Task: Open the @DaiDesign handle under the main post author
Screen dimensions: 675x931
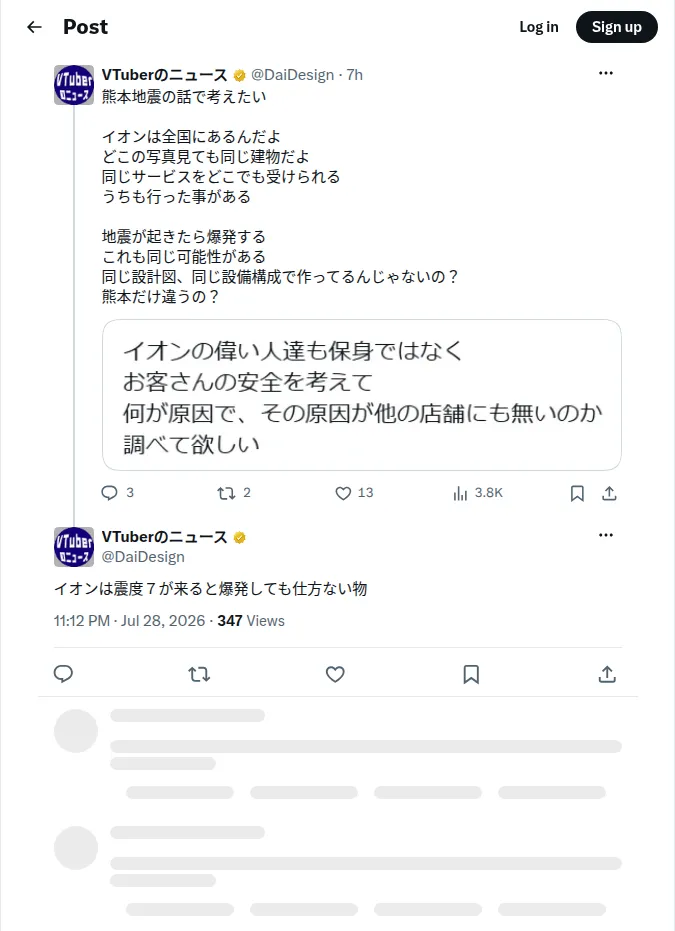Action: click(x=143, y=557)
